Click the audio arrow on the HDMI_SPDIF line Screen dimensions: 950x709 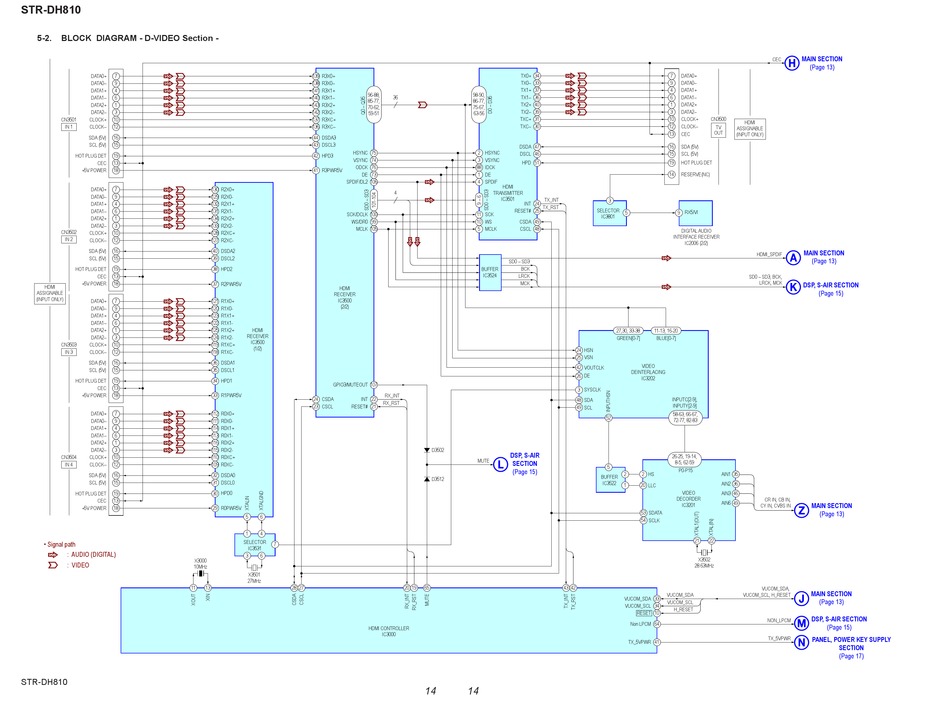[x=666, y=258]
